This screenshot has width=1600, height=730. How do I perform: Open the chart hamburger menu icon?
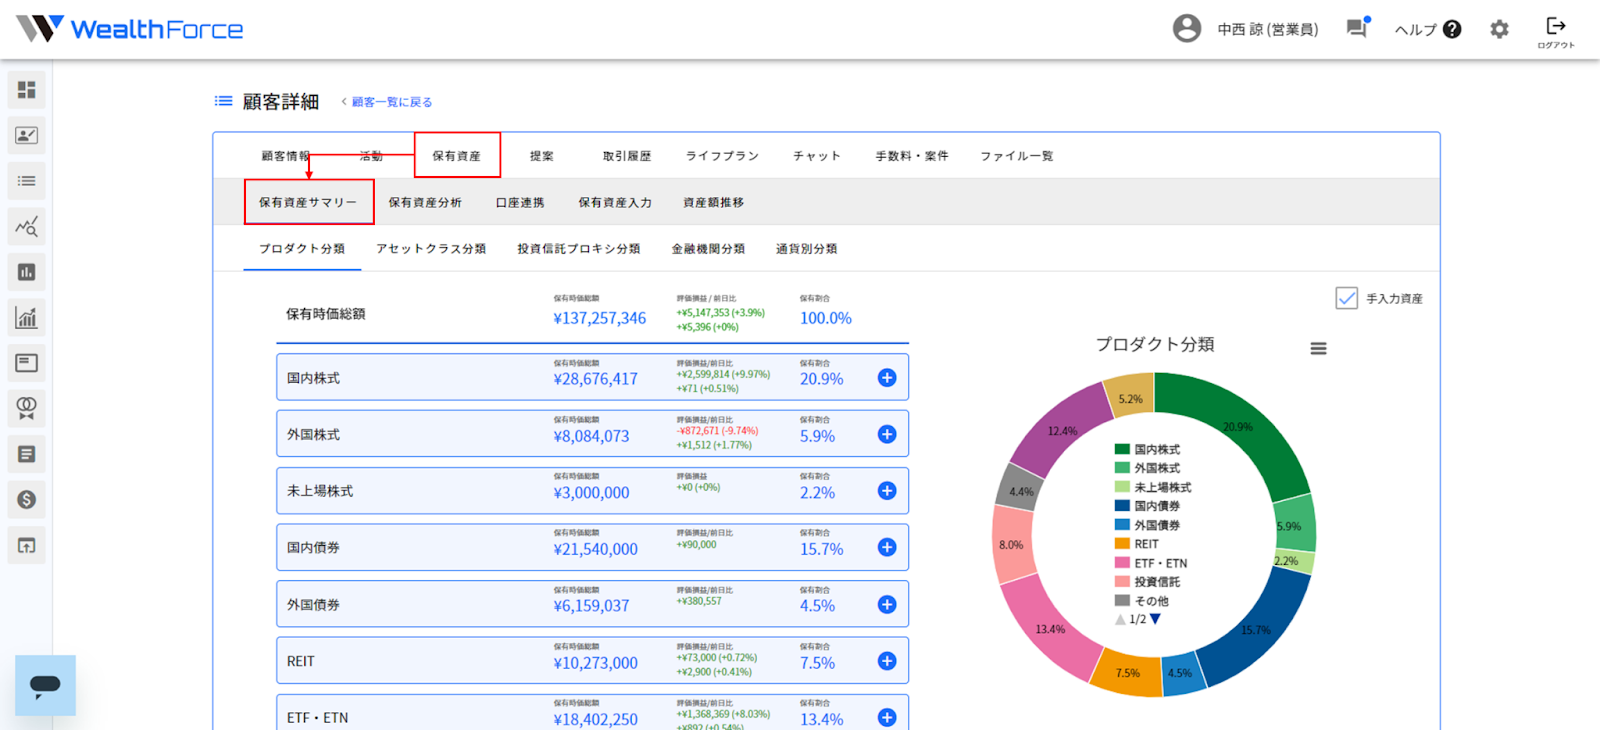pyautogui.click(x=1318, y=348)
